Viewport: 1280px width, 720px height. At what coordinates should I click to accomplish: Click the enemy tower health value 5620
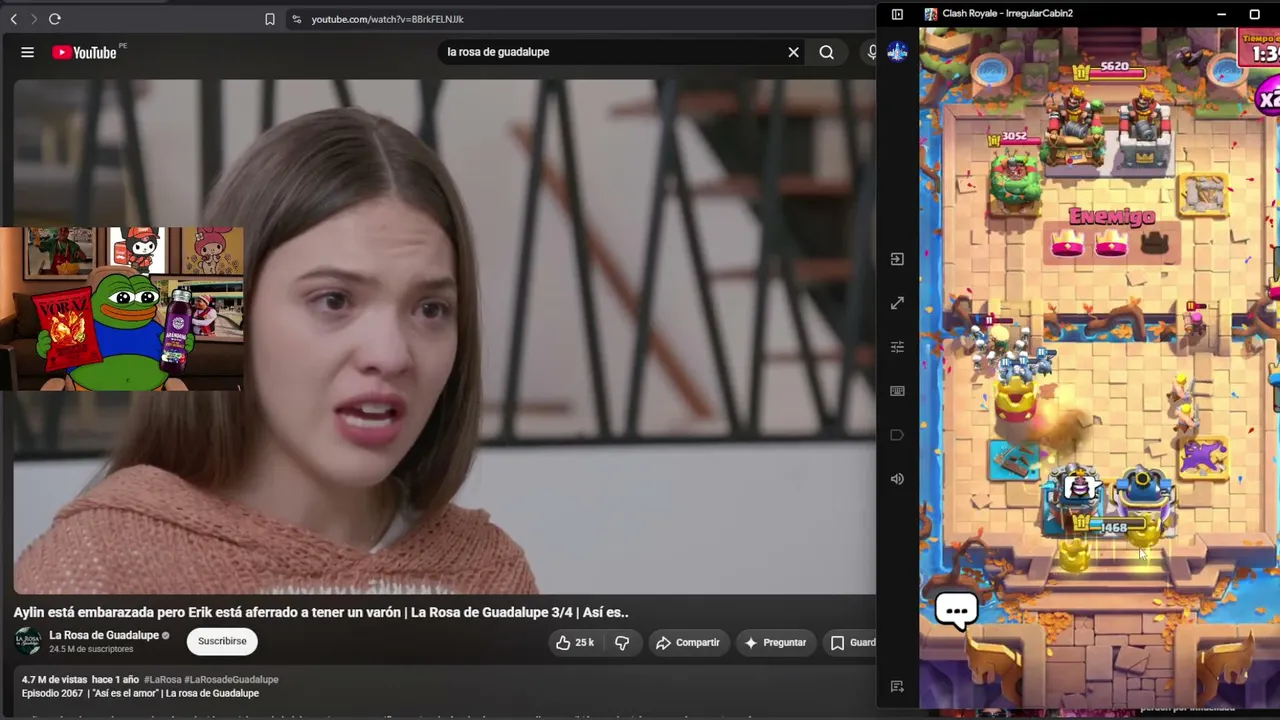(1114, 67)
